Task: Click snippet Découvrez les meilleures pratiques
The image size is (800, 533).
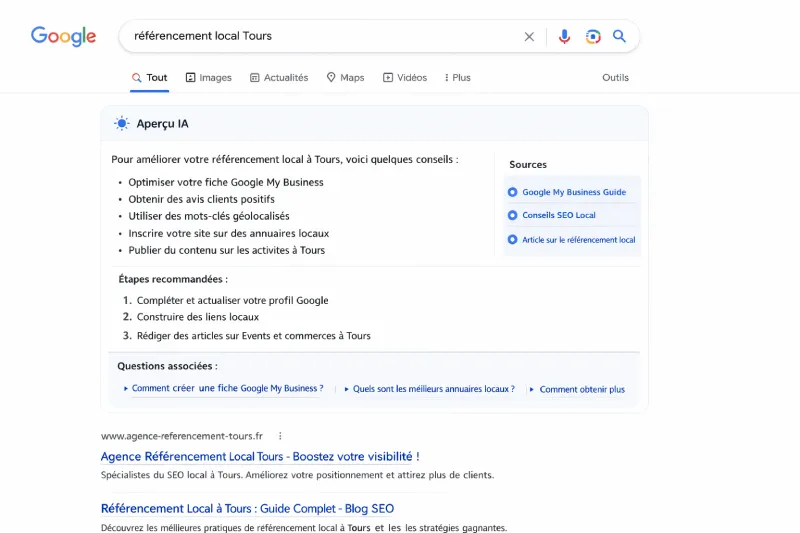Action: 304,527
